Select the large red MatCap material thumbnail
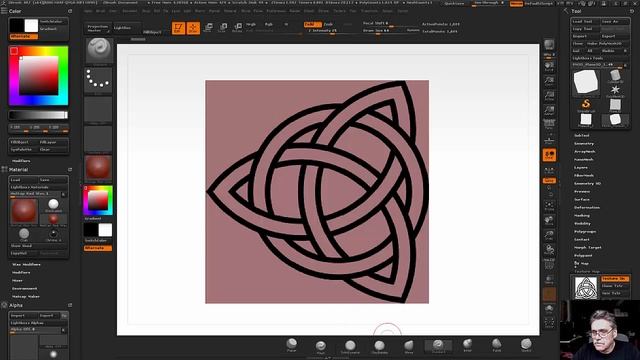The width and height of the screenshot is (640, 360). [24, 212]
